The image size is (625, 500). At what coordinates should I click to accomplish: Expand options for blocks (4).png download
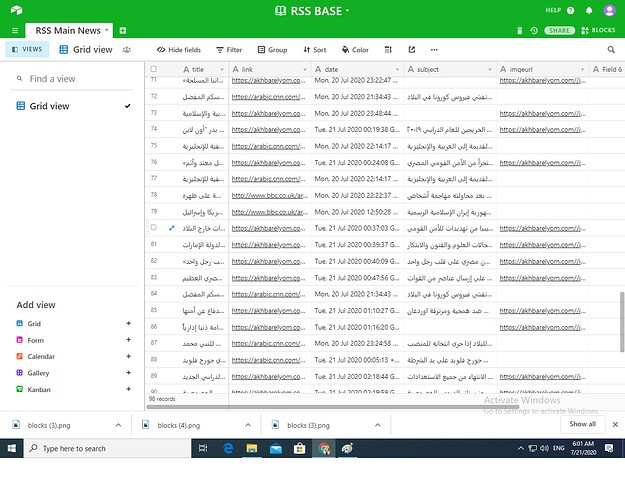(x=248, y=425)
